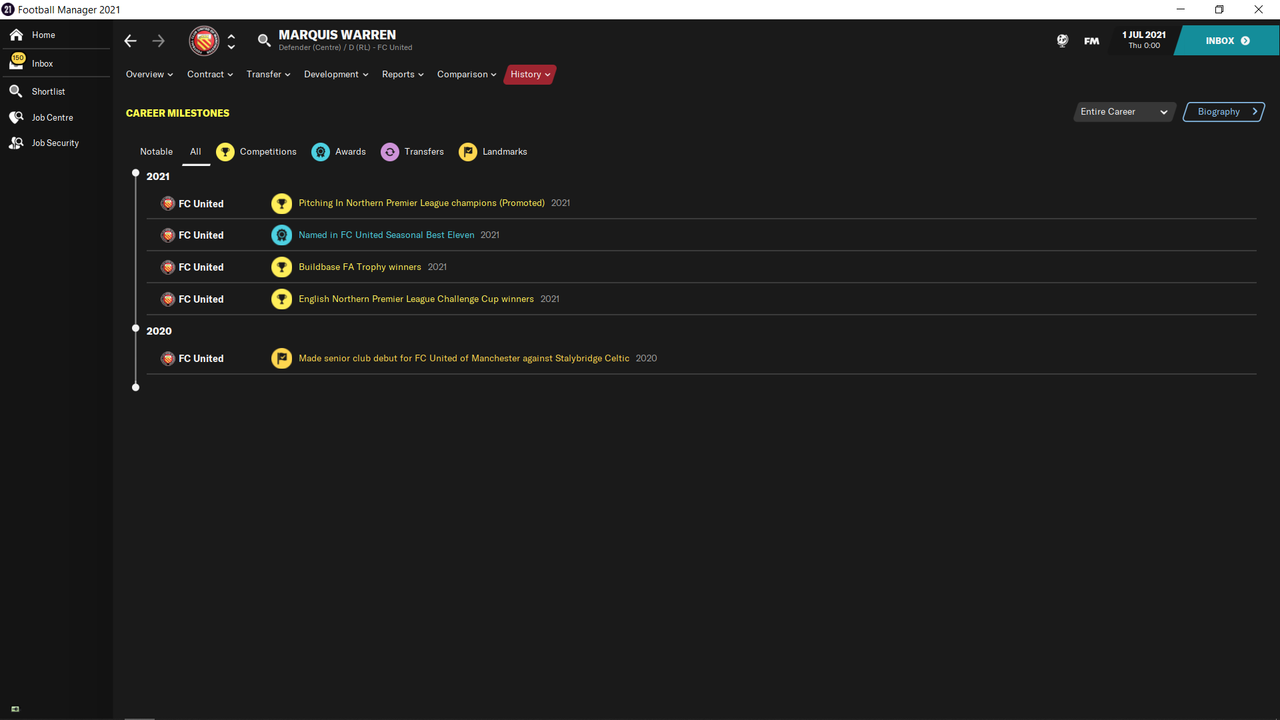Image resolution: width=1280 pixels, height=720 pixels.
Task: Click the 1 JUL 2021 date display
Action: 1144,40
